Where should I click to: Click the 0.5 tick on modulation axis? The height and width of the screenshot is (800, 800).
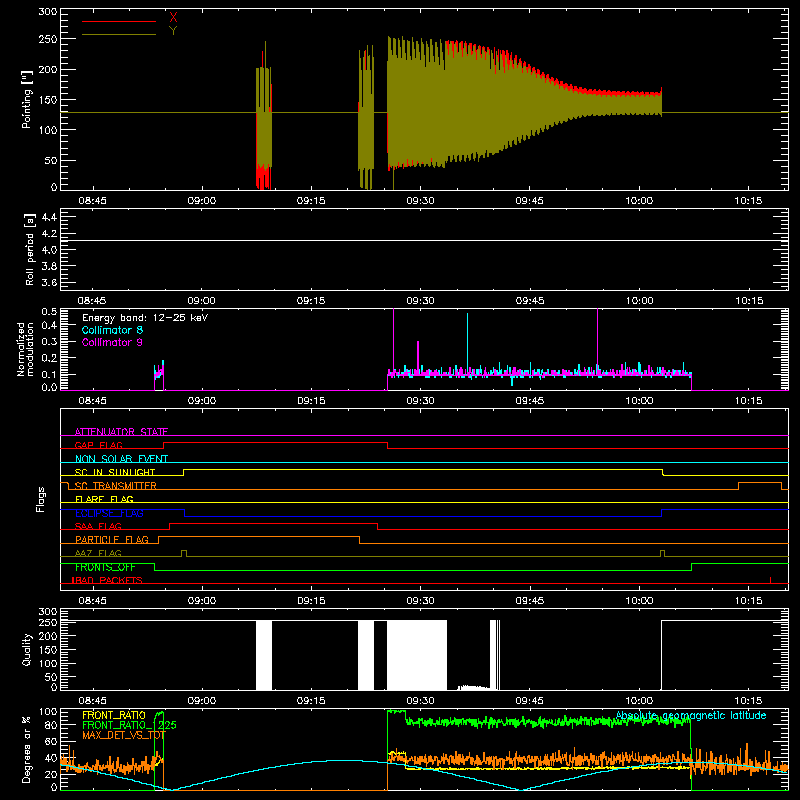(x=49, y=312)
